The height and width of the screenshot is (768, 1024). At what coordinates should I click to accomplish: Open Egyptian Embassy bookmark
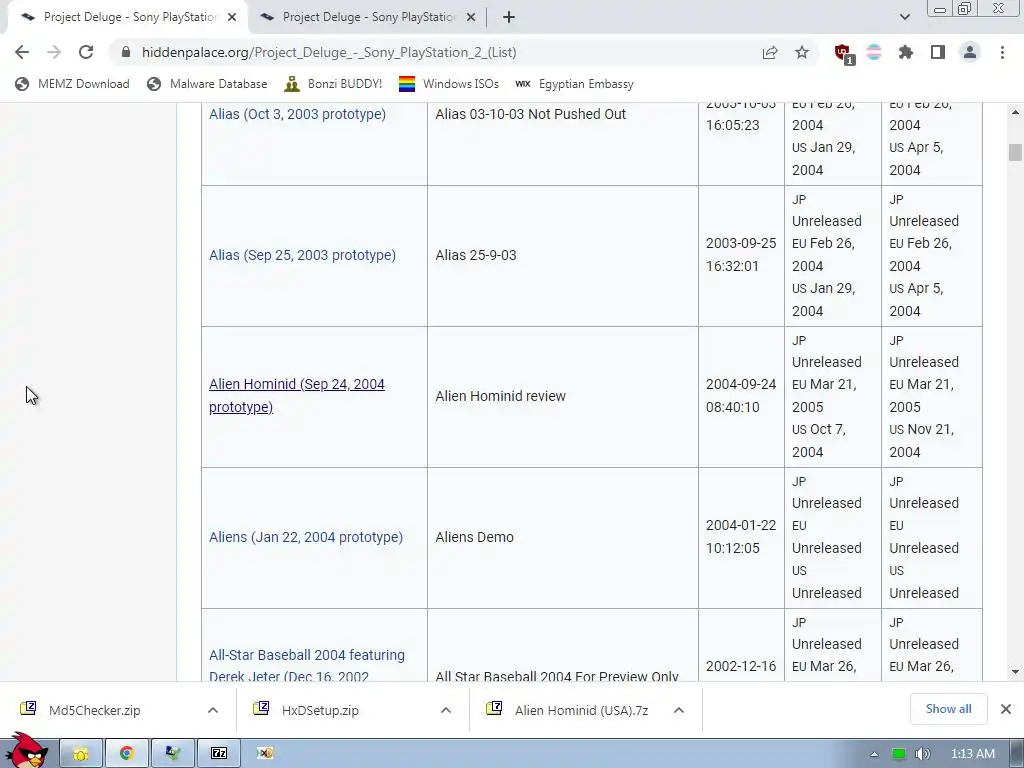(x=575, y=84)
